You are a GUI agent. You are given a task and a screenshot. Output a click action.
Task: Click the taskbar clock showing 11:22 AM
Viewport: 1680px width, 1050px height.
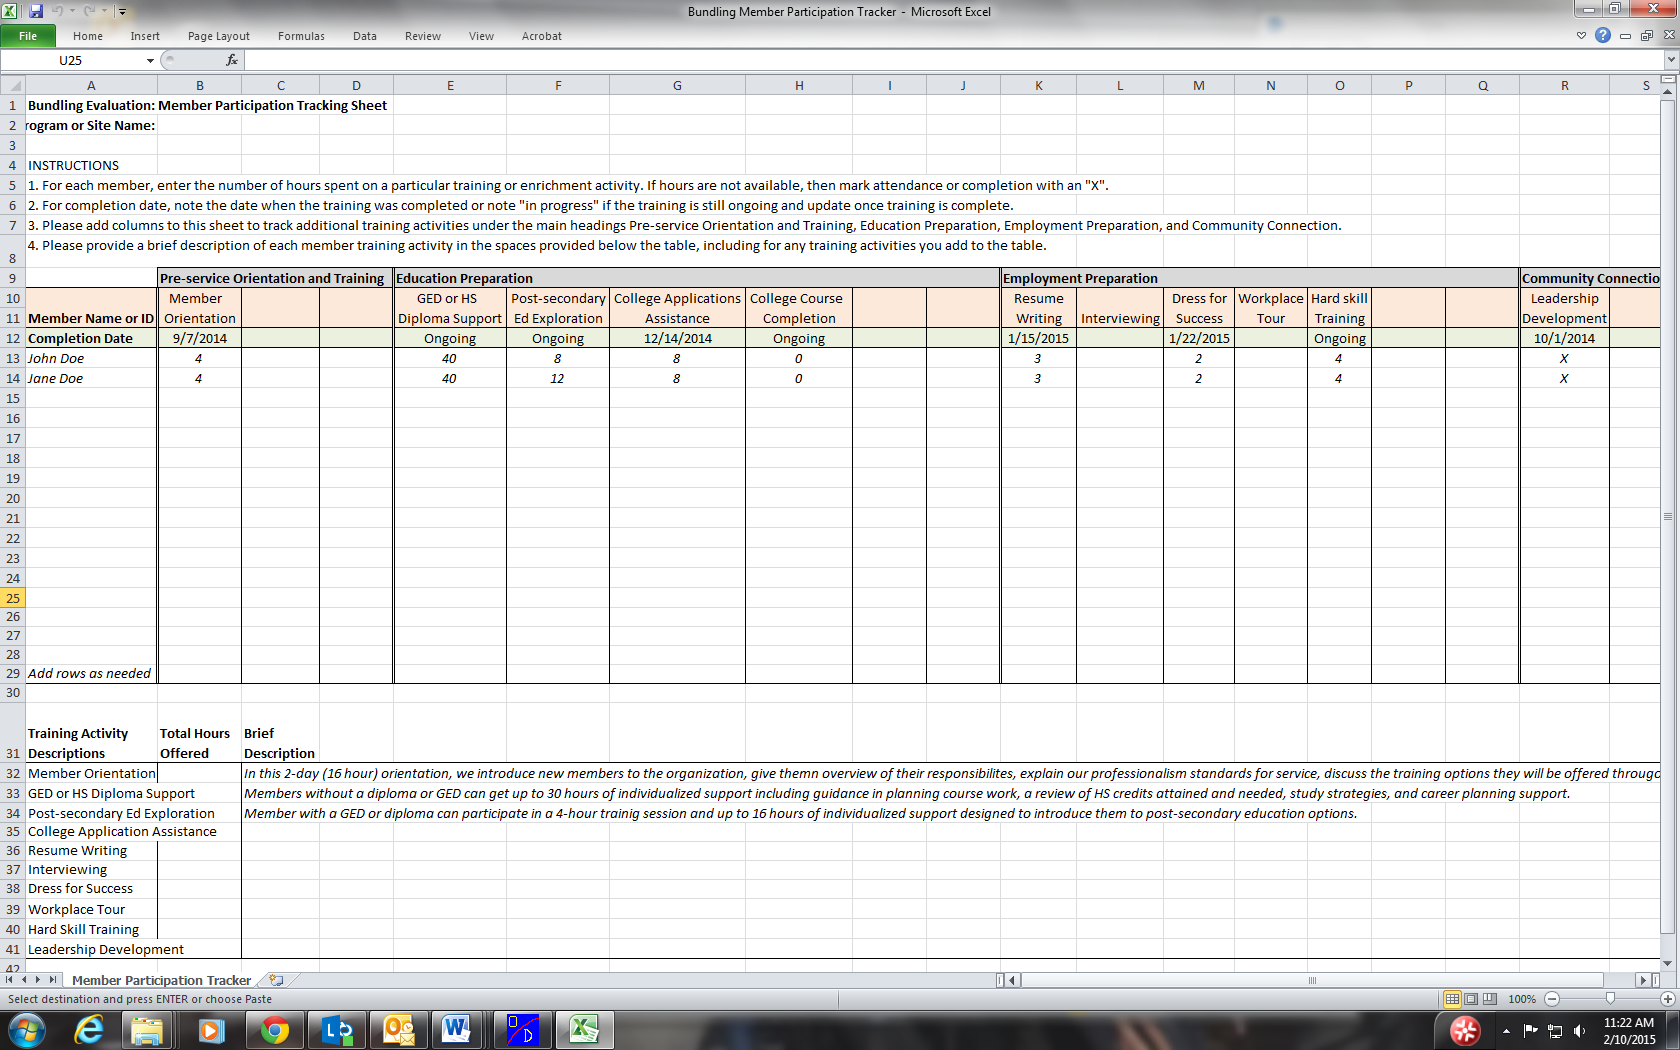pyautogui.click(x=1629, y=1031)
